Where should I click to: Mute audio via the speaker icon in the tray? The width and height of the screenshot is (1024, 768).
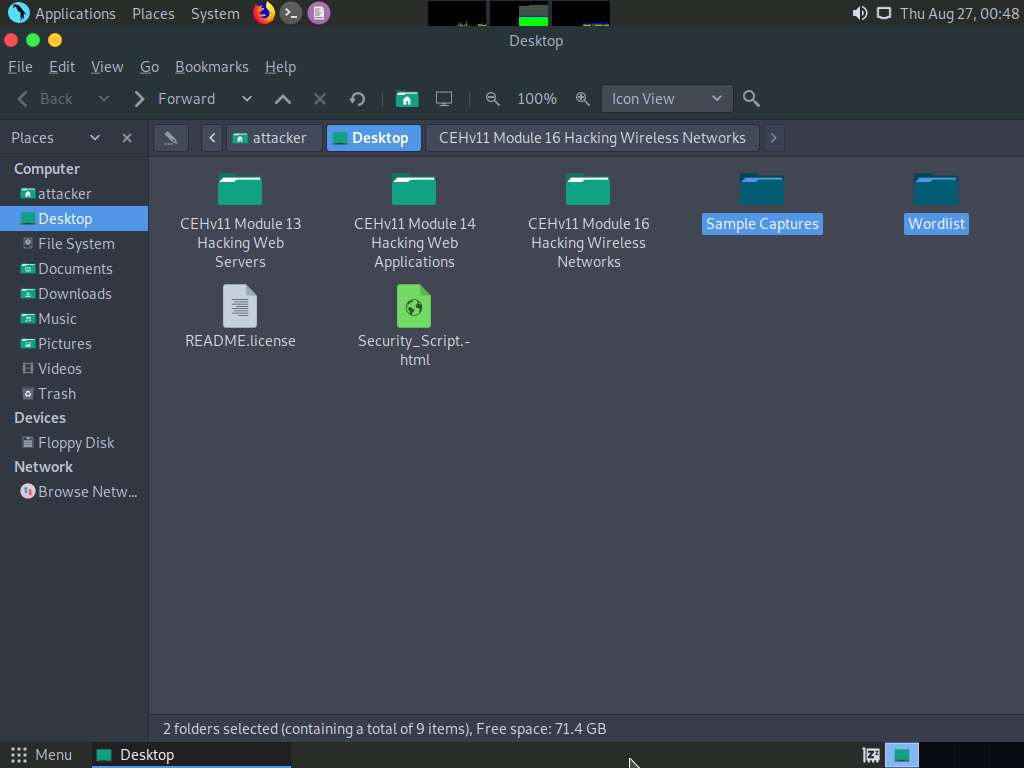pos(860,13)
